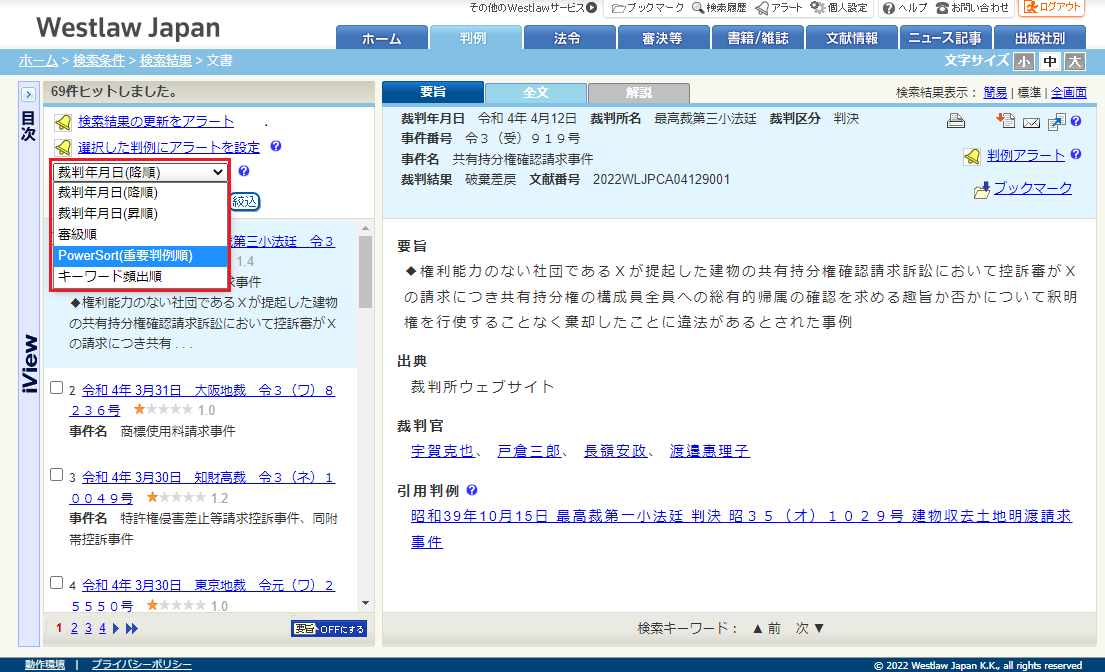Expand the 目次 sidebar arrow
This screenshot has height=672, width=1105.
pos(28,94)
